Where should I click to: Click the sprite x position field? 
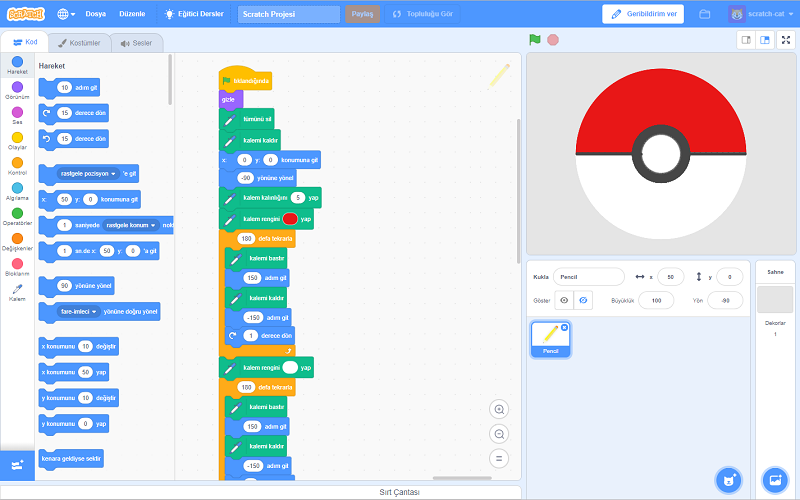670,277
